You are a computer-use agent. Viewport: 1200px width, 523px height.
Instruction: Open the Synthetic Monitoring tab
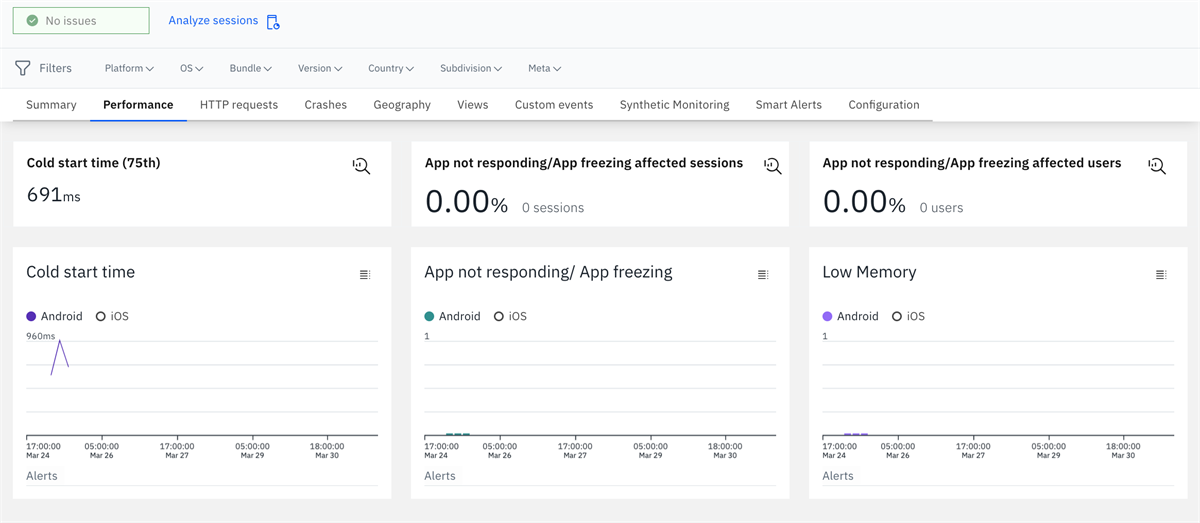coord(674,104)
